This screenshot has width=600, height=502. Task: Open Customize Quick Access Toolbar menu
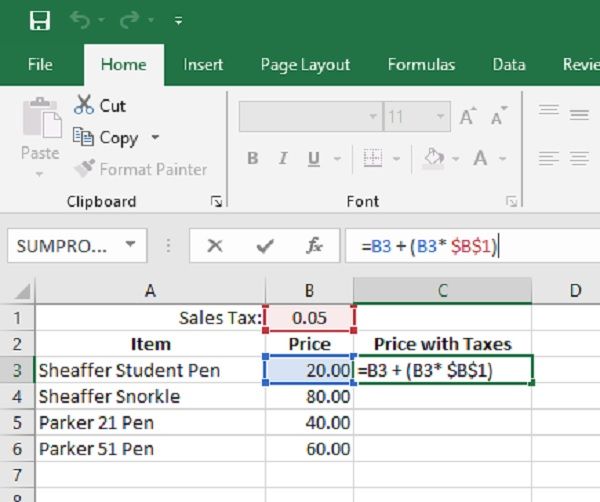178,20
